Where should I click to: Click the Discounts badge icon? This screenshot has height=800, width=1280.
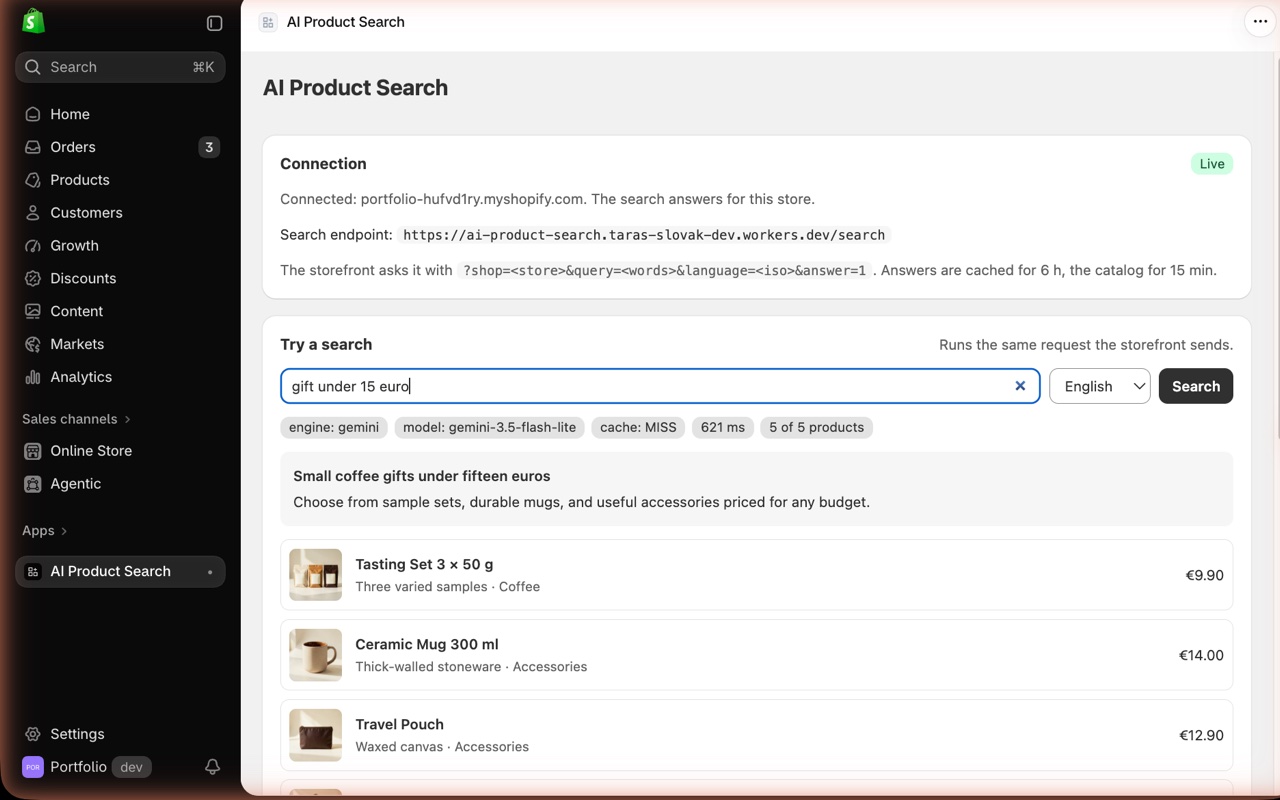pyautogui.click(x=33, y=278)
